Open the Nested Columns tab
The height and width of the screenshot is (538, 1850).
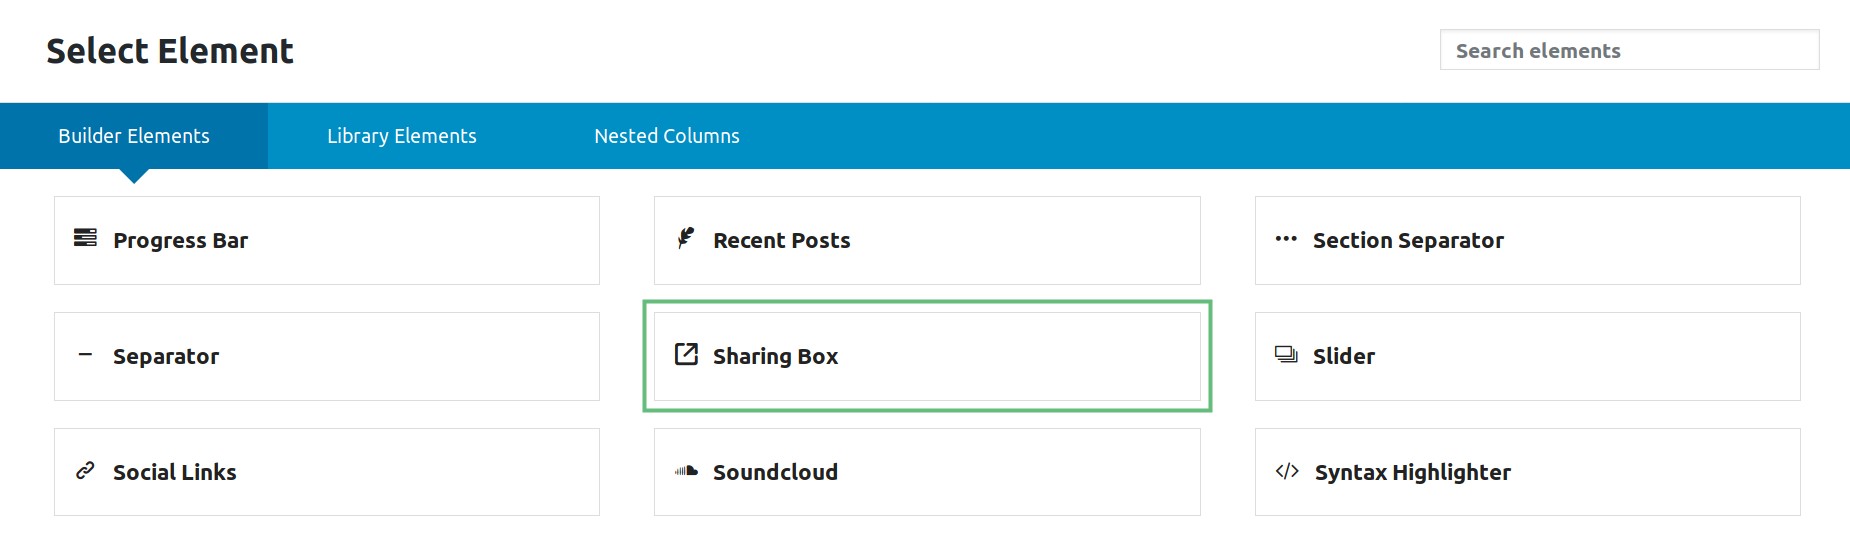coord(667,136)
